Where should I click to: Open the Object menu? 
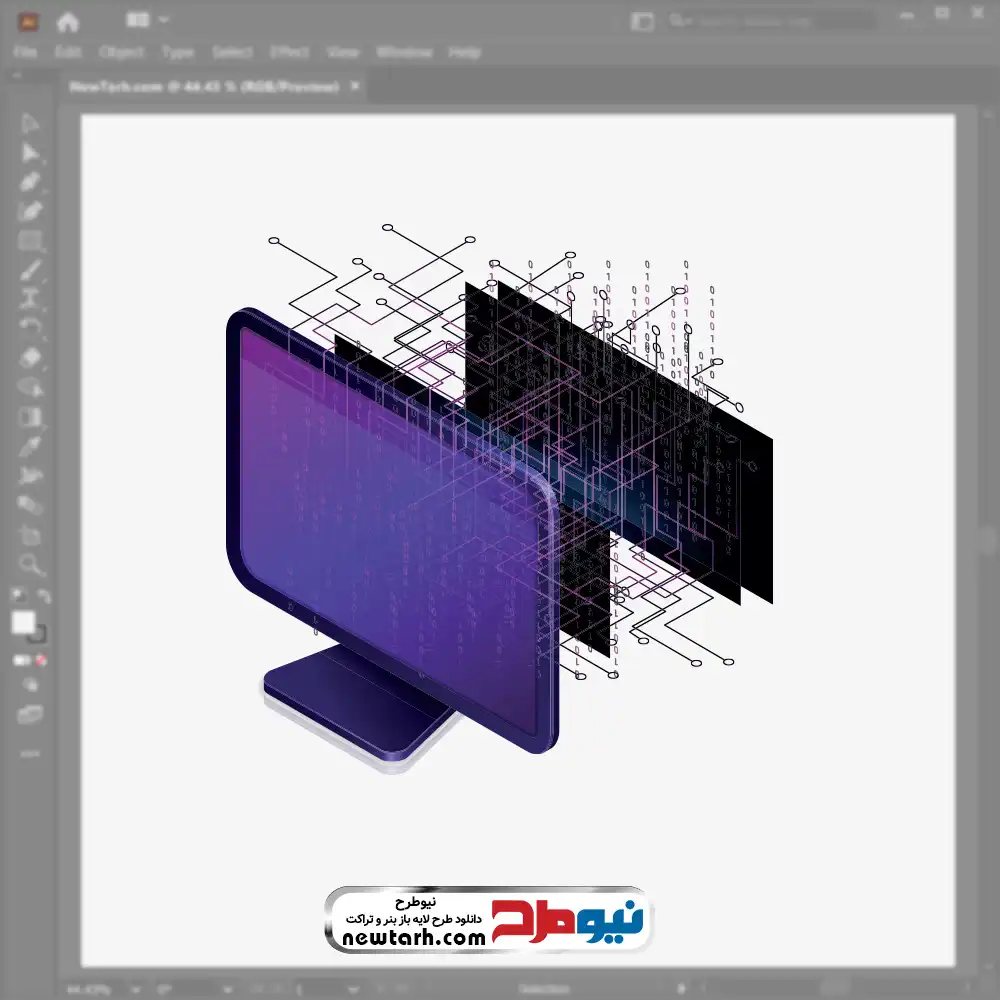[x=121, y=52]
